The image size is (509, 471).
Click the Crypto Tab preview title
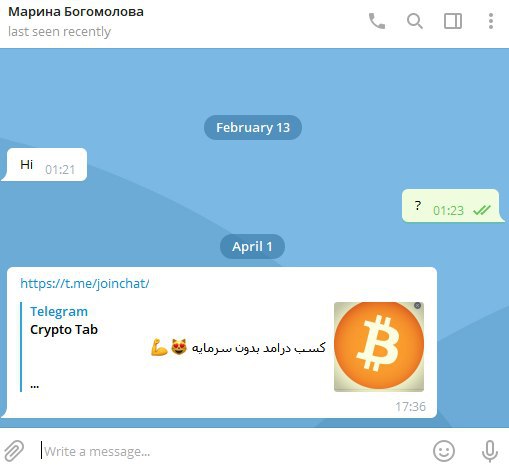pyautogui.click(x=64, y=329)
